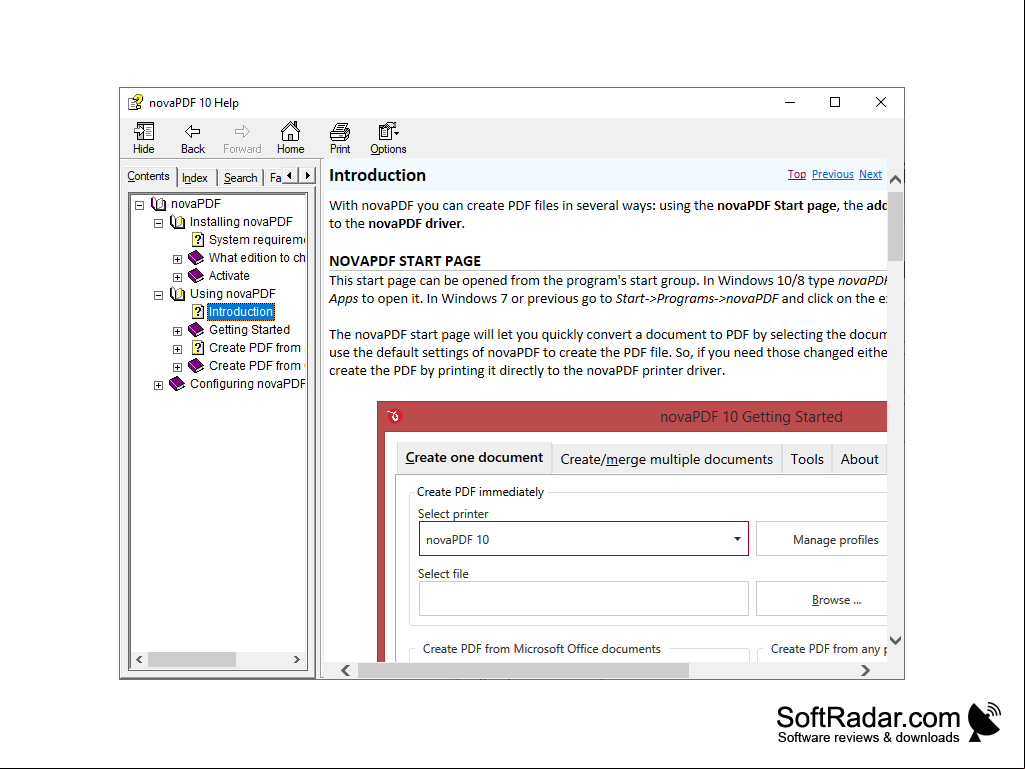Expand the Create PDF from node with page icon
1025x769 pixels.
tap(177, 349)
